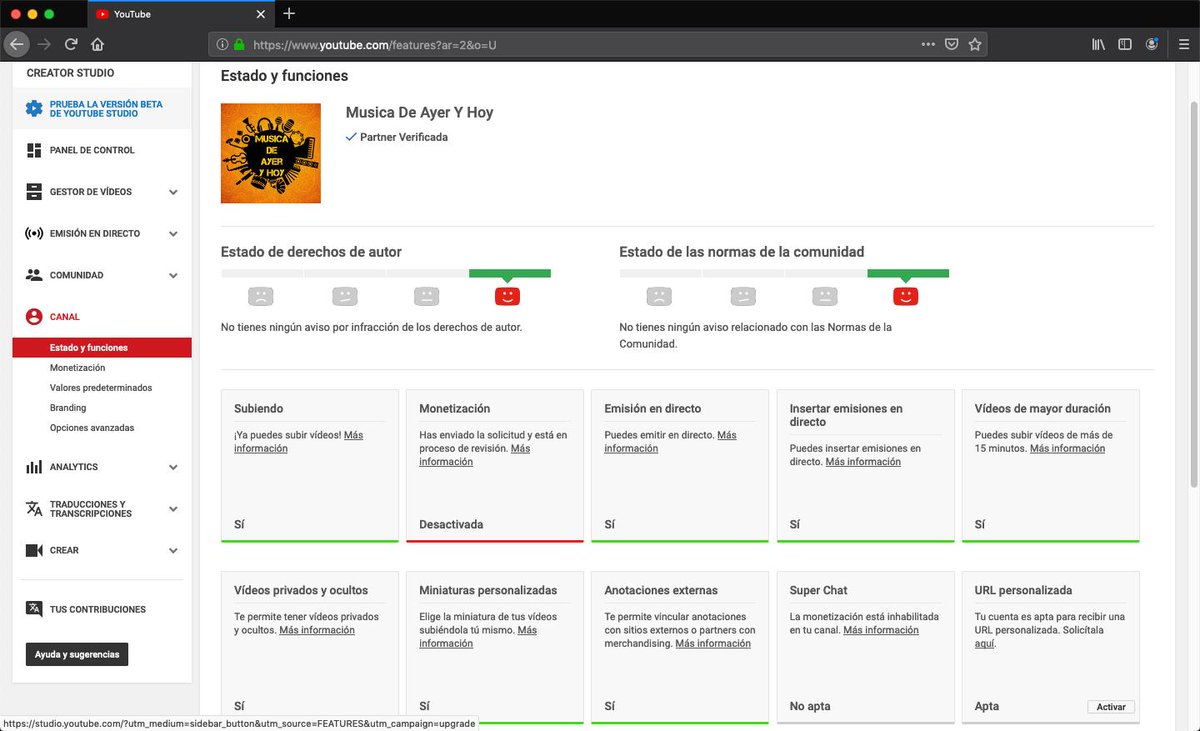Click Ayuda y sugerencias button
This screenshot has width=1200, height=731.
pyautogui.click(x=77, y=654)
